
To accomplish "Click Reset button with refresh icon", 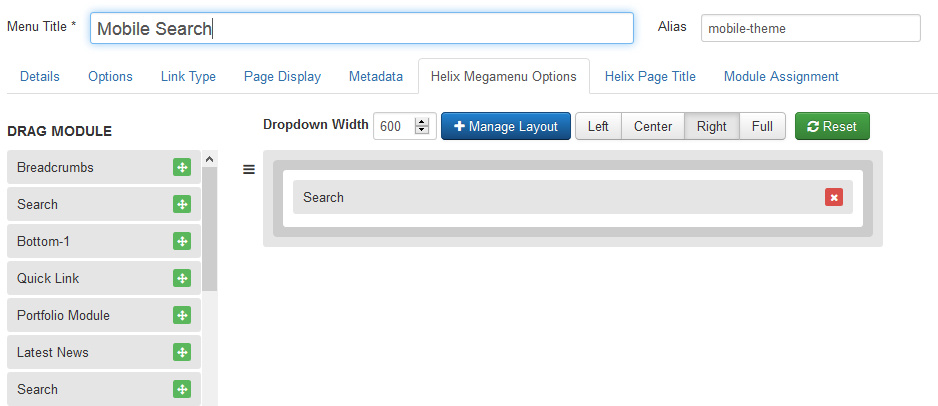I will pos(832,127).
